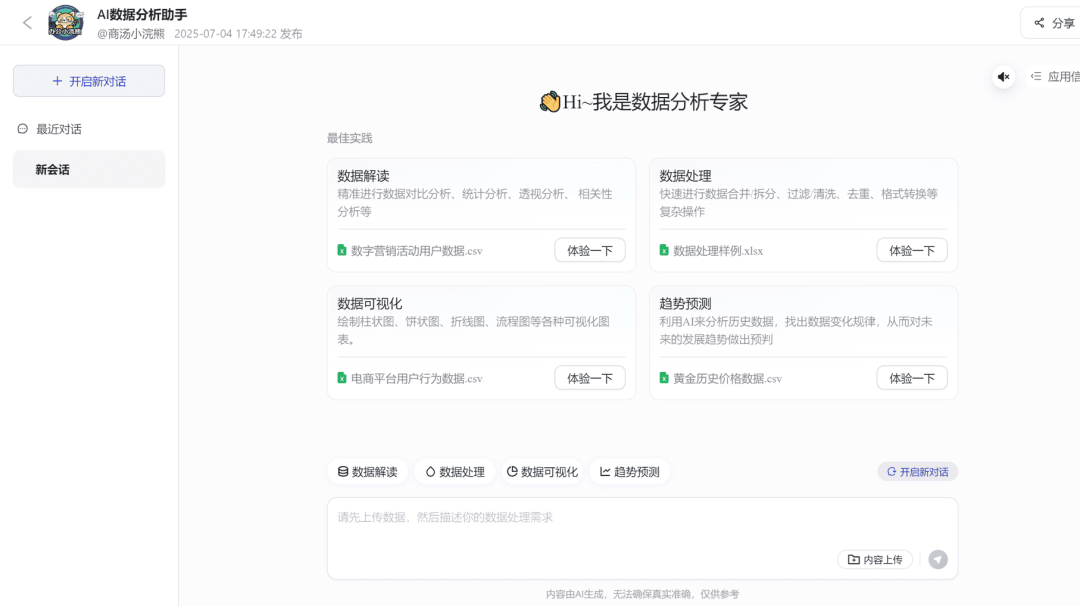Select the 数据处理 card title
This screenshot has width=1080, height=607.
[x=685, y=176]
